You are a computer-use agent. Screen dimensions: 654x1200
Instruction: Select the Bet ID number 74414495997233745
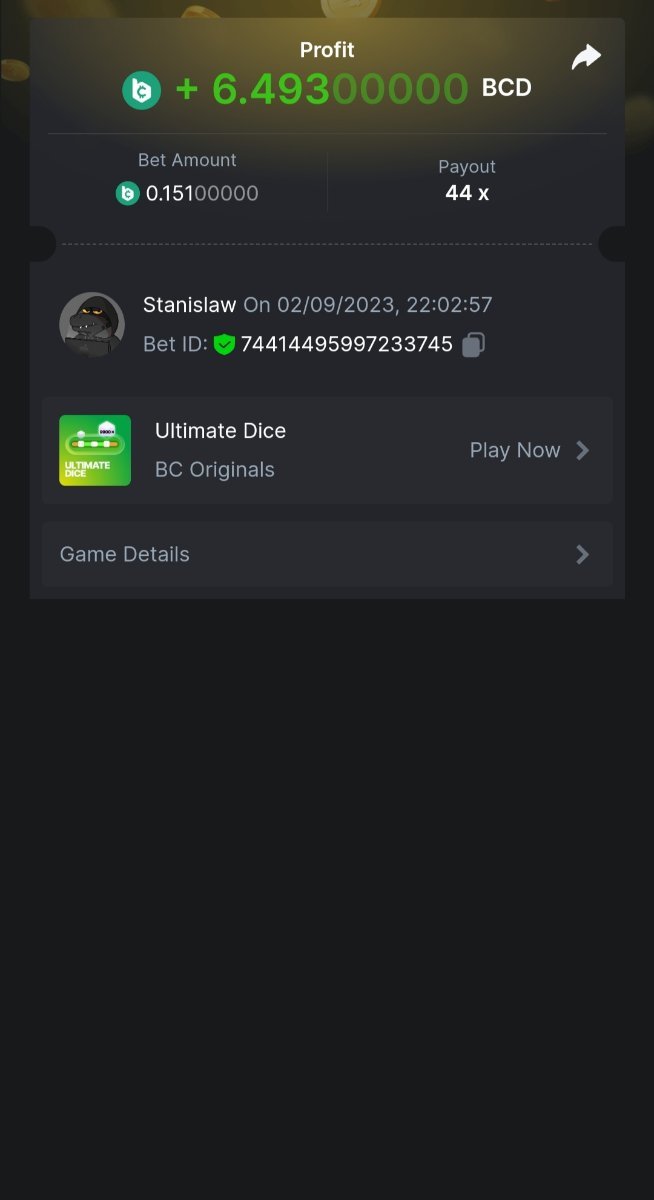coord(346,345)
